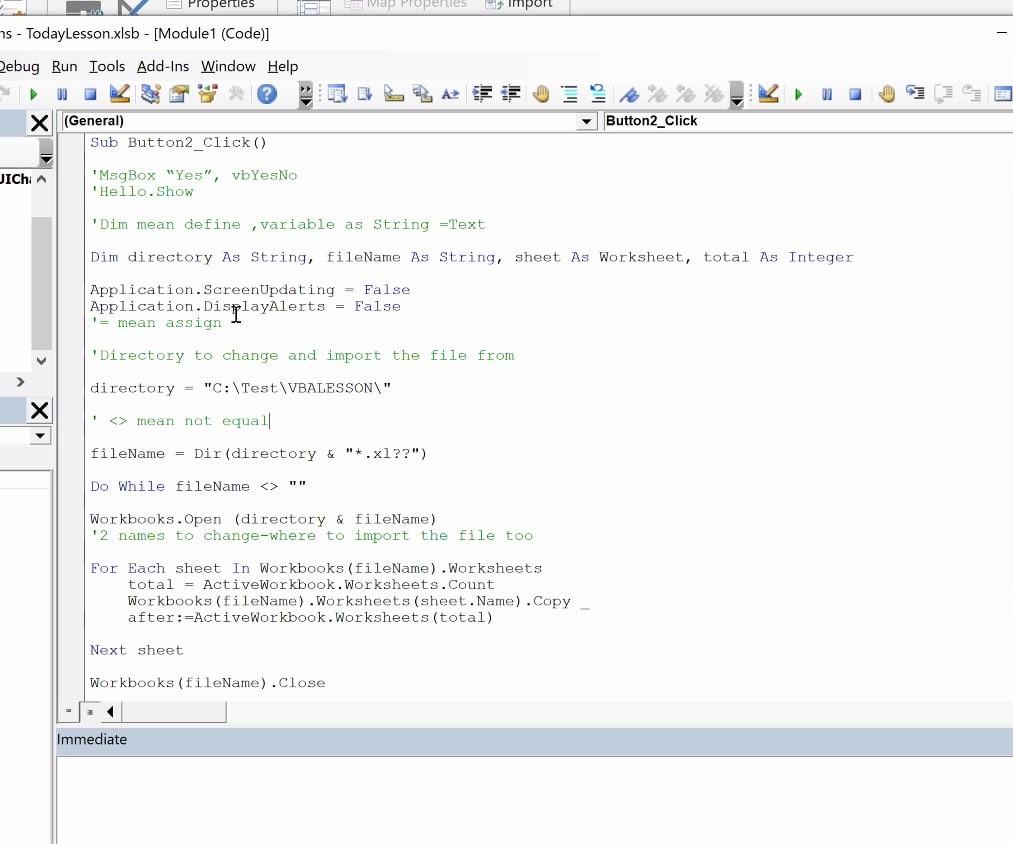The height and width of the screenshot is (844, 1013).
Task: Click the Step Into debug icon
Action: [915, 94]
